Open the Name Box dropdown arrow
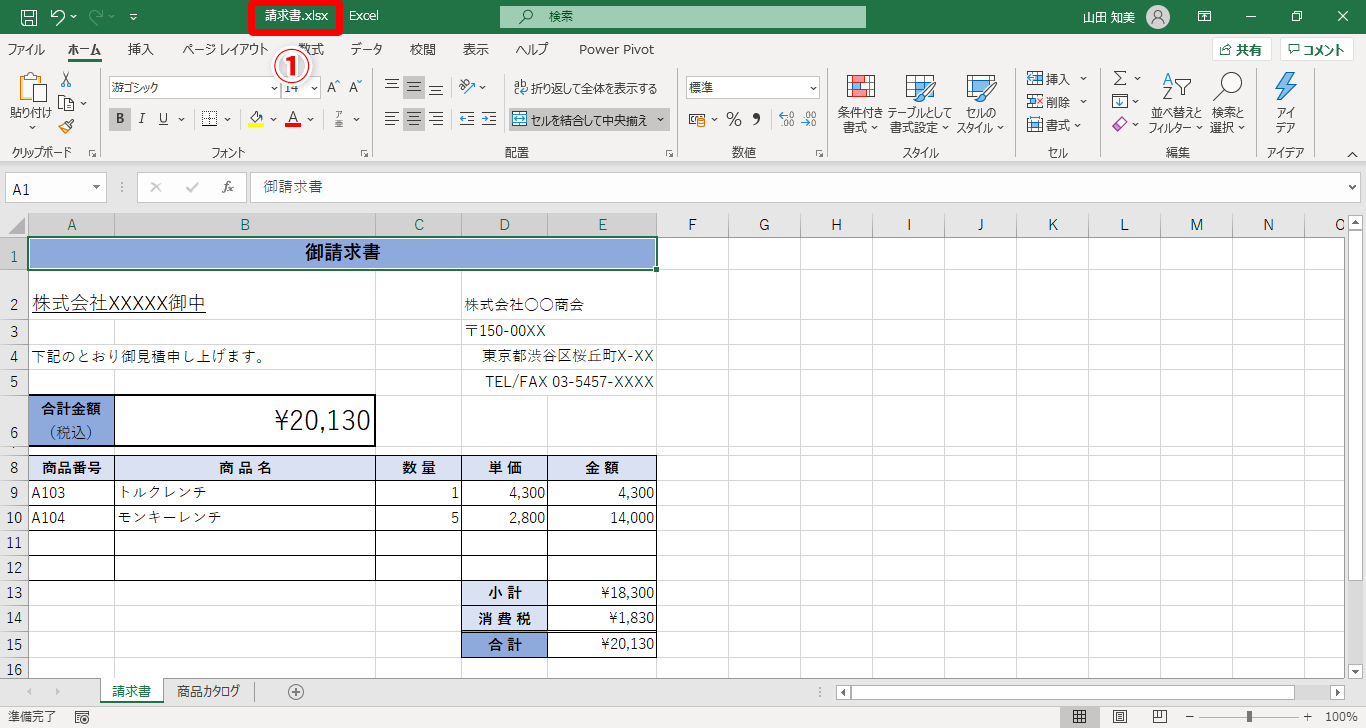Viewport: 1366px width, 728px height. pos(97,188)
